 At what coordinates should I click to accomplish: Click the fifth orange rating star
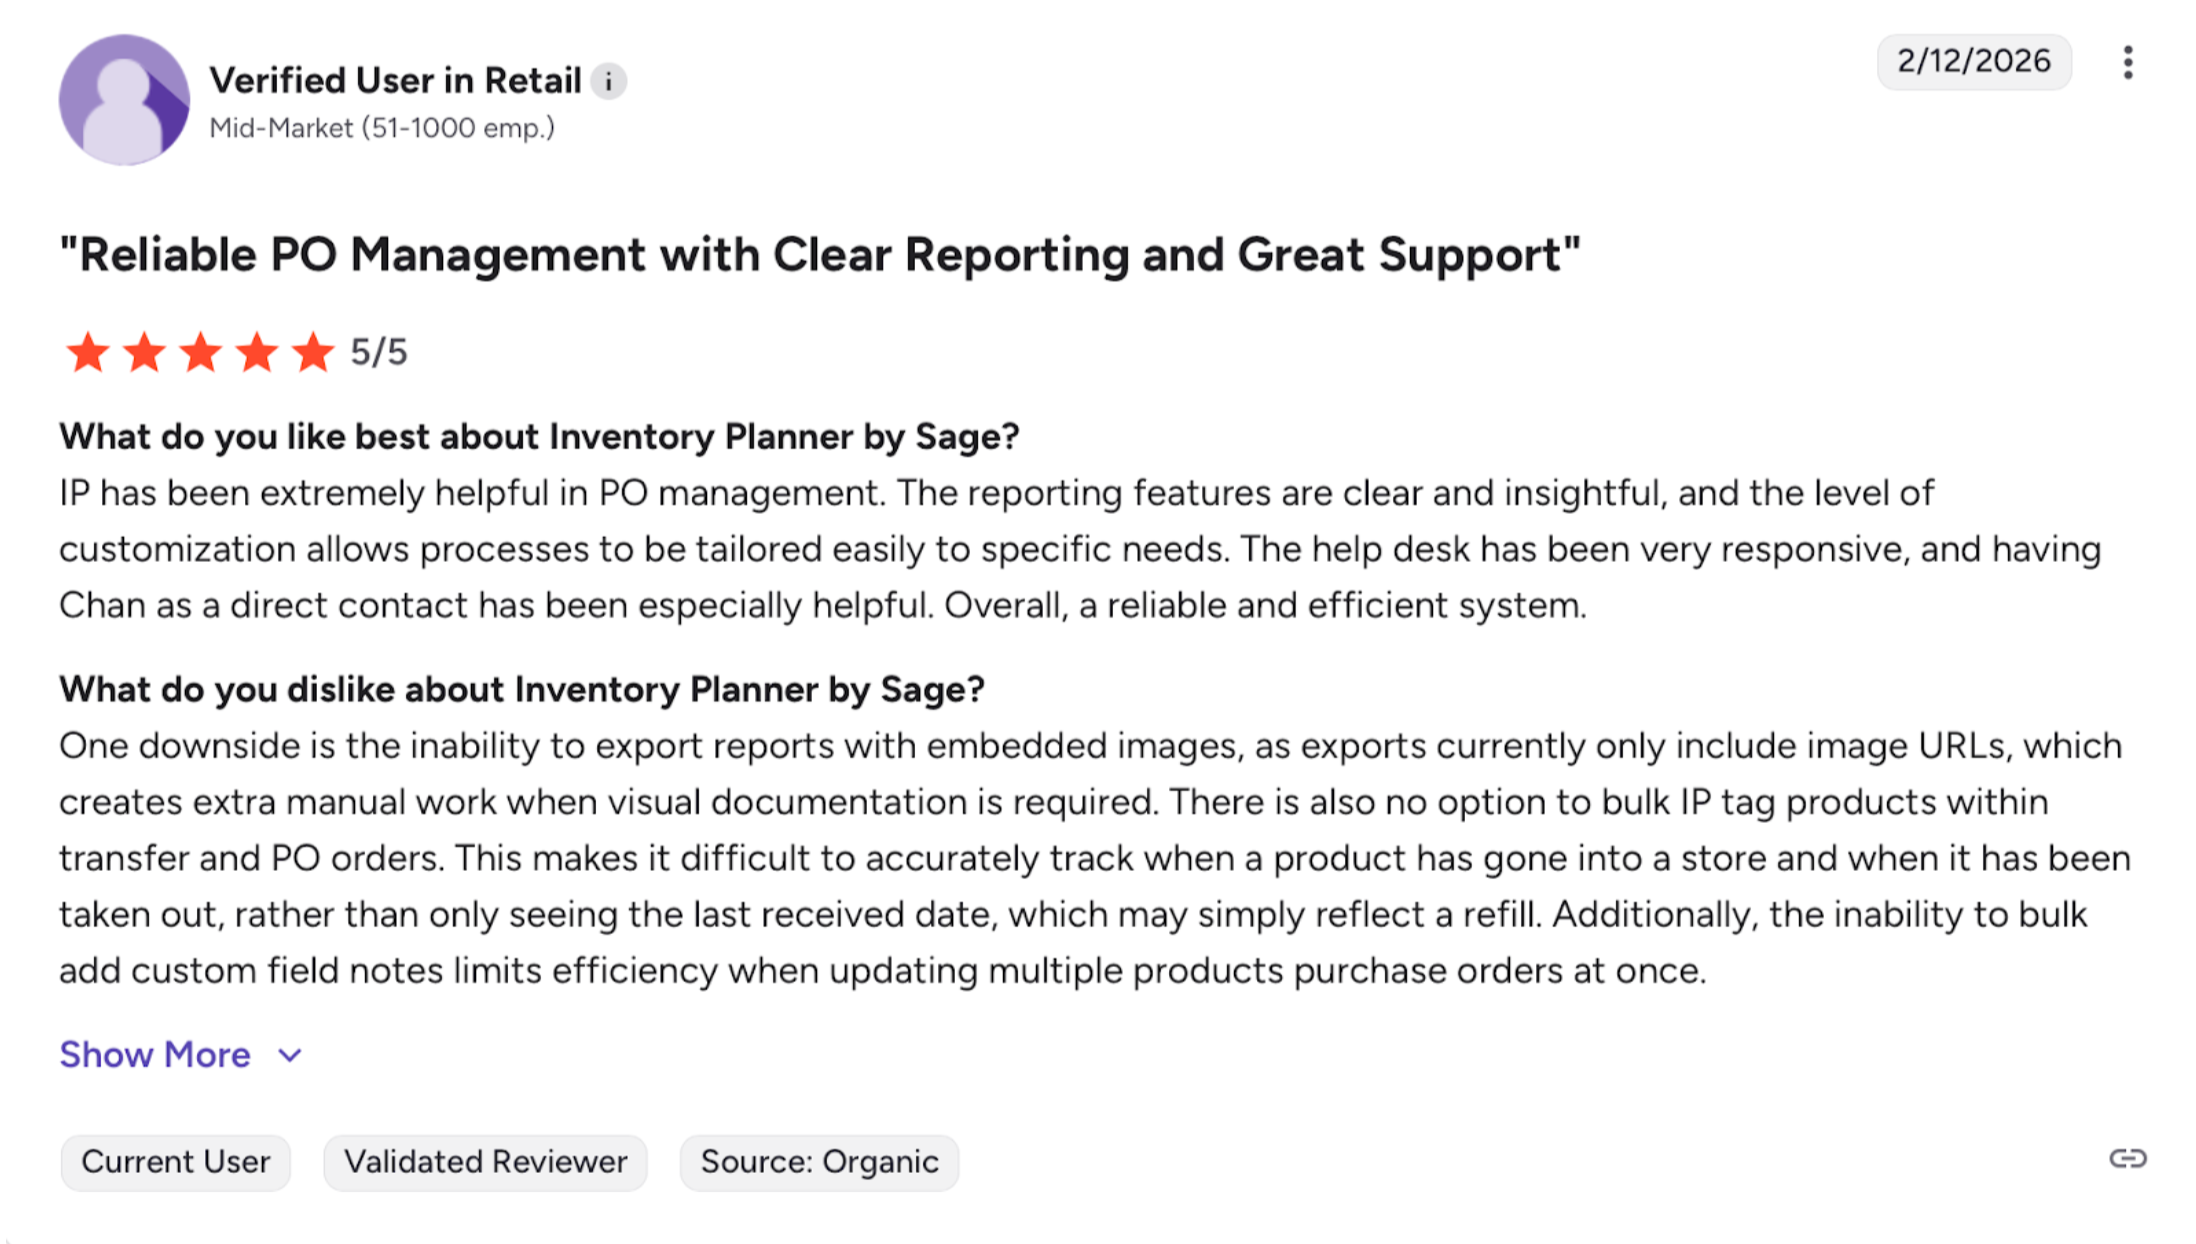pyautogui.click(x=313, y=352)
